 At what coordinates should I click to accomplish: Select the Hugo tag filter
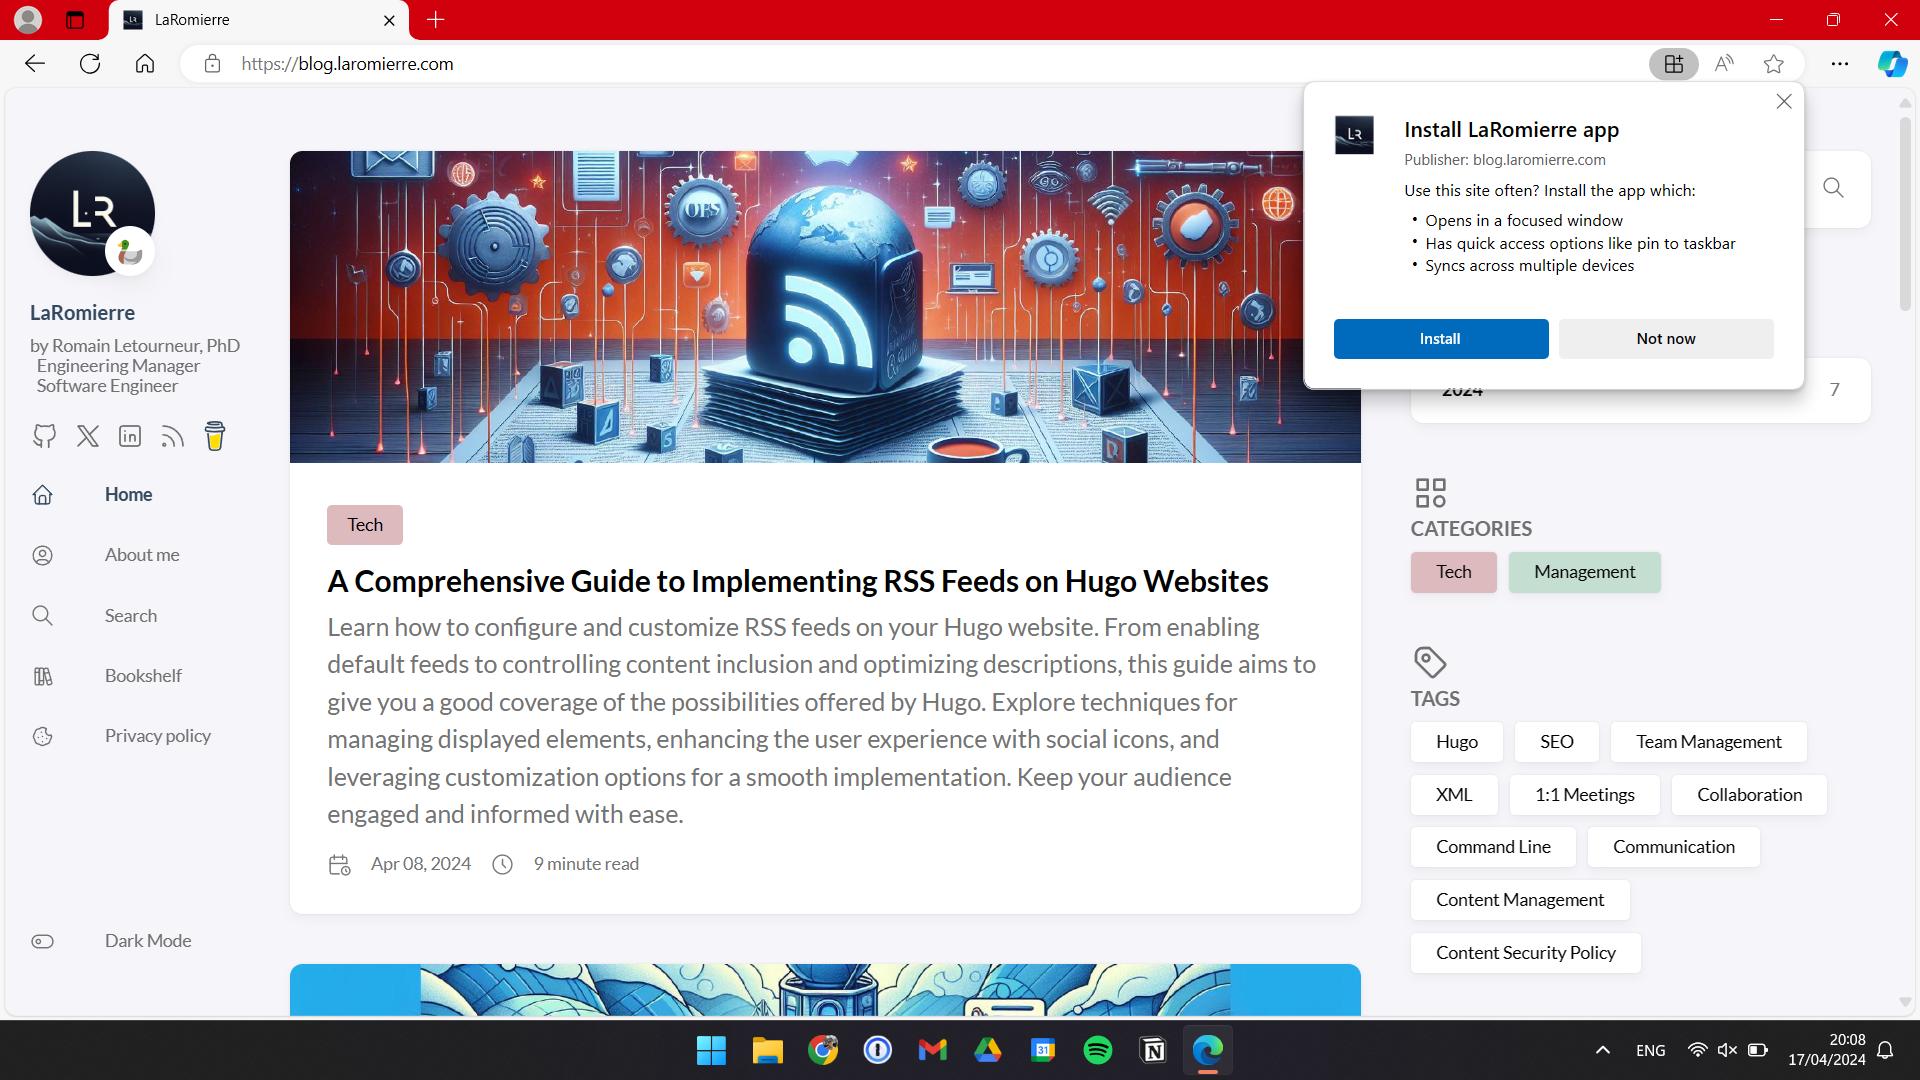pyautogui.click(x=1457, y=741)
